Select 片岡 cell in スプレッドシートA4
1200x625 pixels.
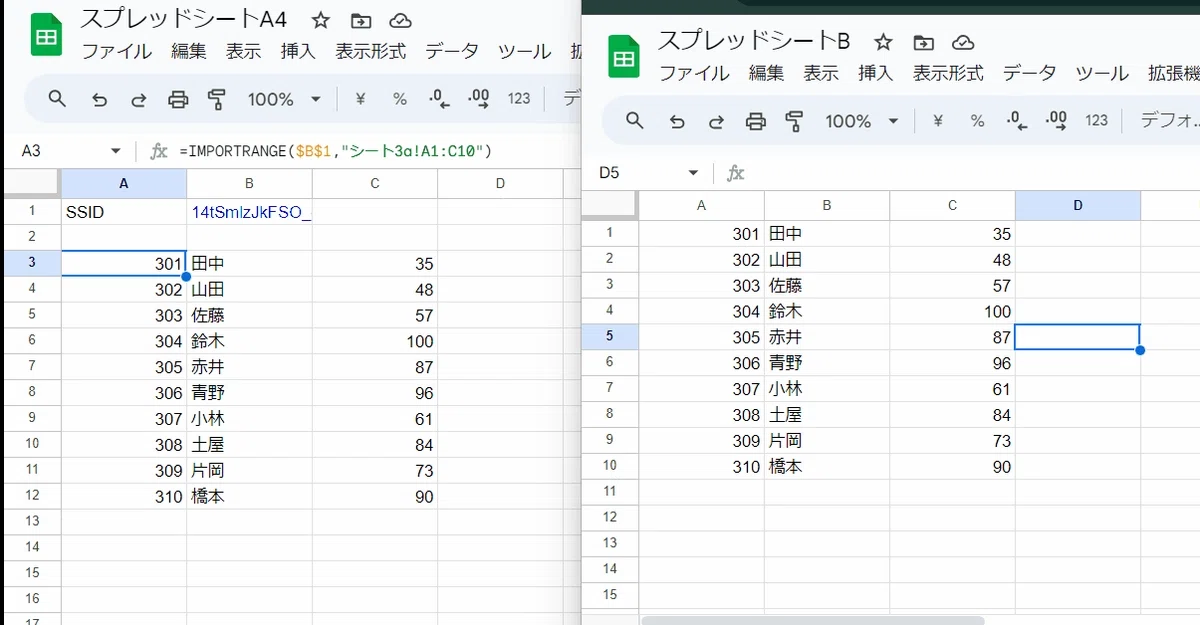pyautogui.click(x=249, y=470)
